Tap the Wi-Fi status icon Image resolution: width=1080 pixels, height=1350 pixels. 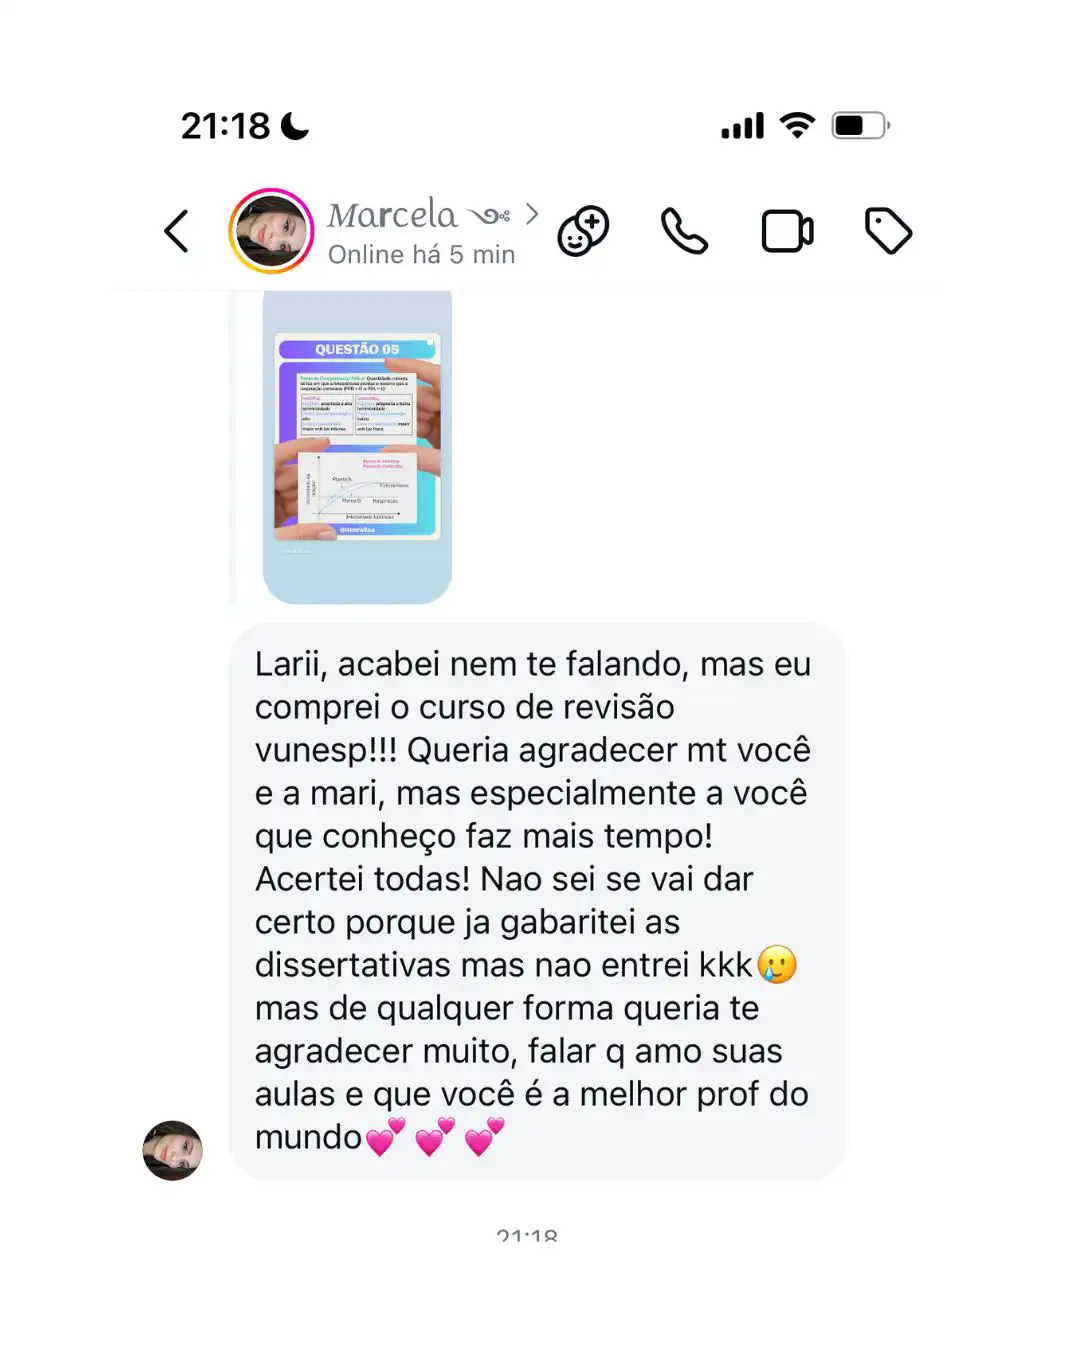797,125
